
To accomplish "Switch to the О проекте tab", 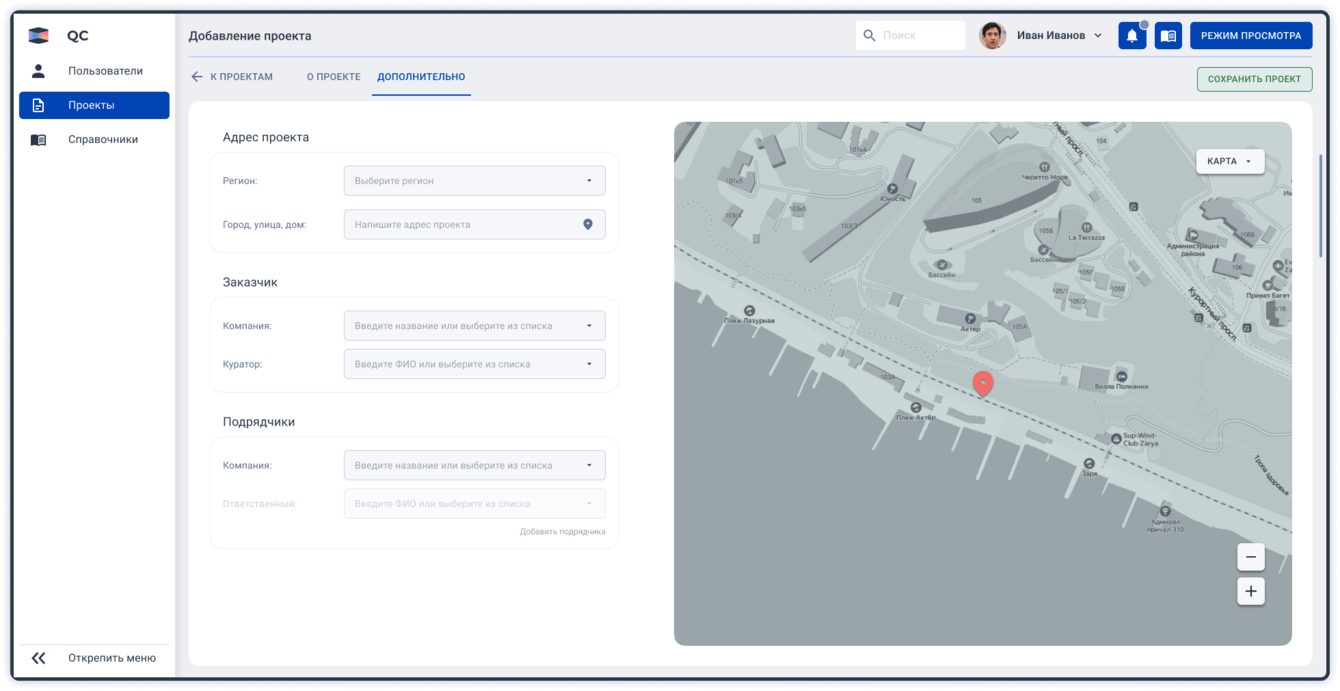I will click(x=333, y=77).
